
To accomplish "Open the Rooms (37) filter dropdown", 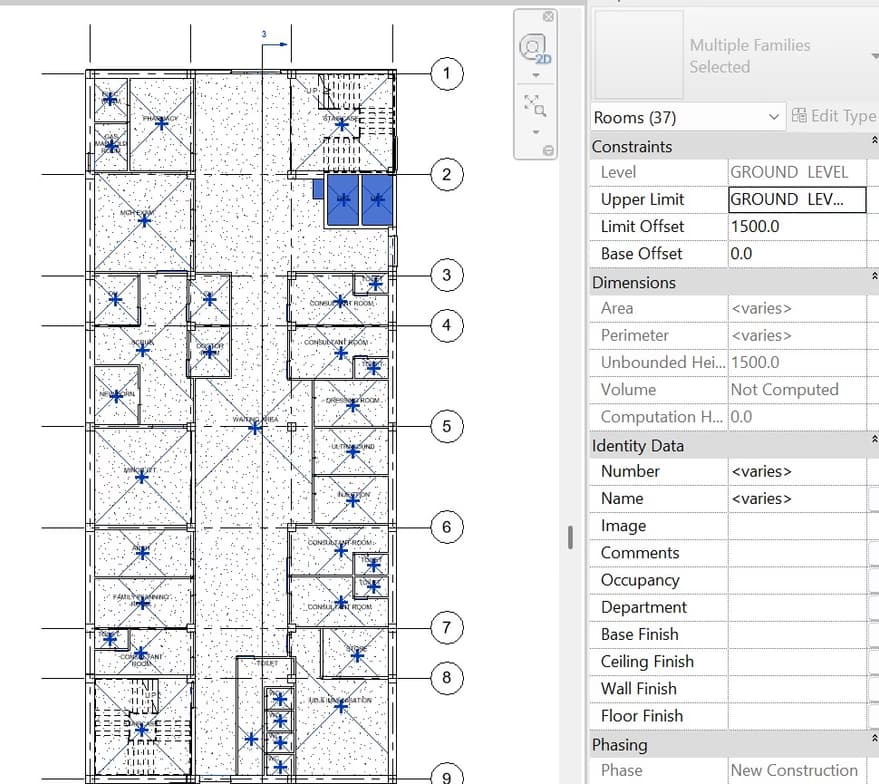I will (687, 117).
